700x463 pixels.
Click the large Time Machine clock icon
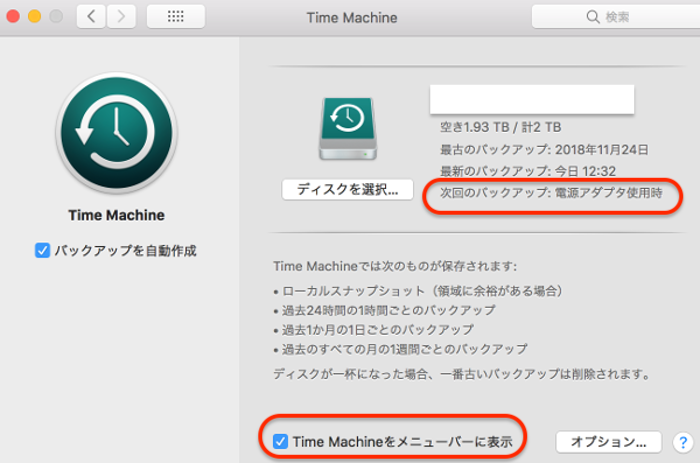[117, 133]
